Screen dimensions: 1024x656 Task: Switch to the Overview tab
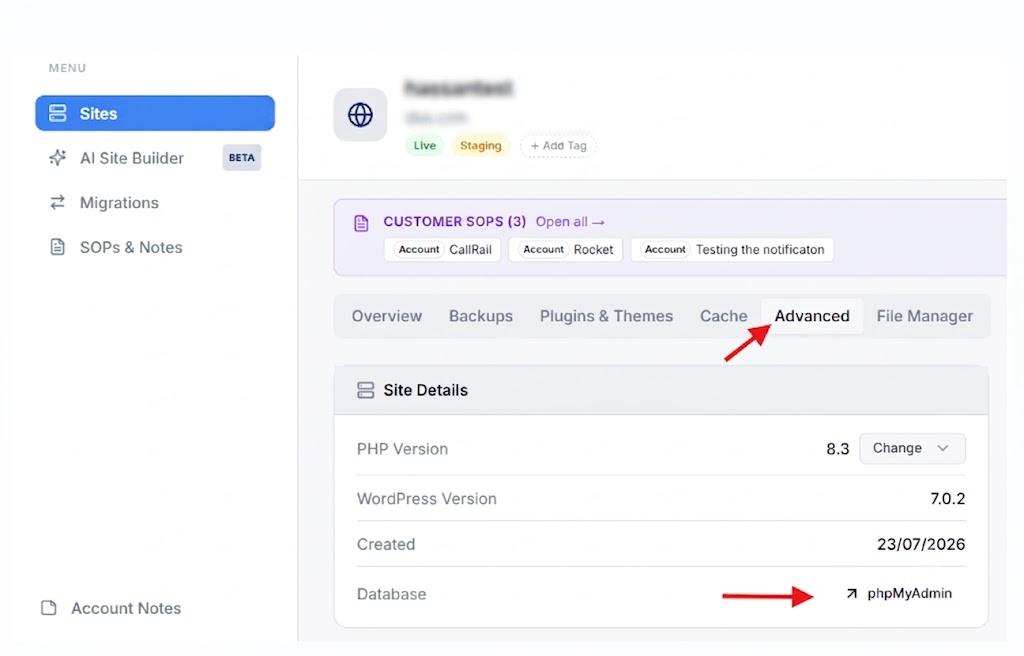[x=387, y=316]
